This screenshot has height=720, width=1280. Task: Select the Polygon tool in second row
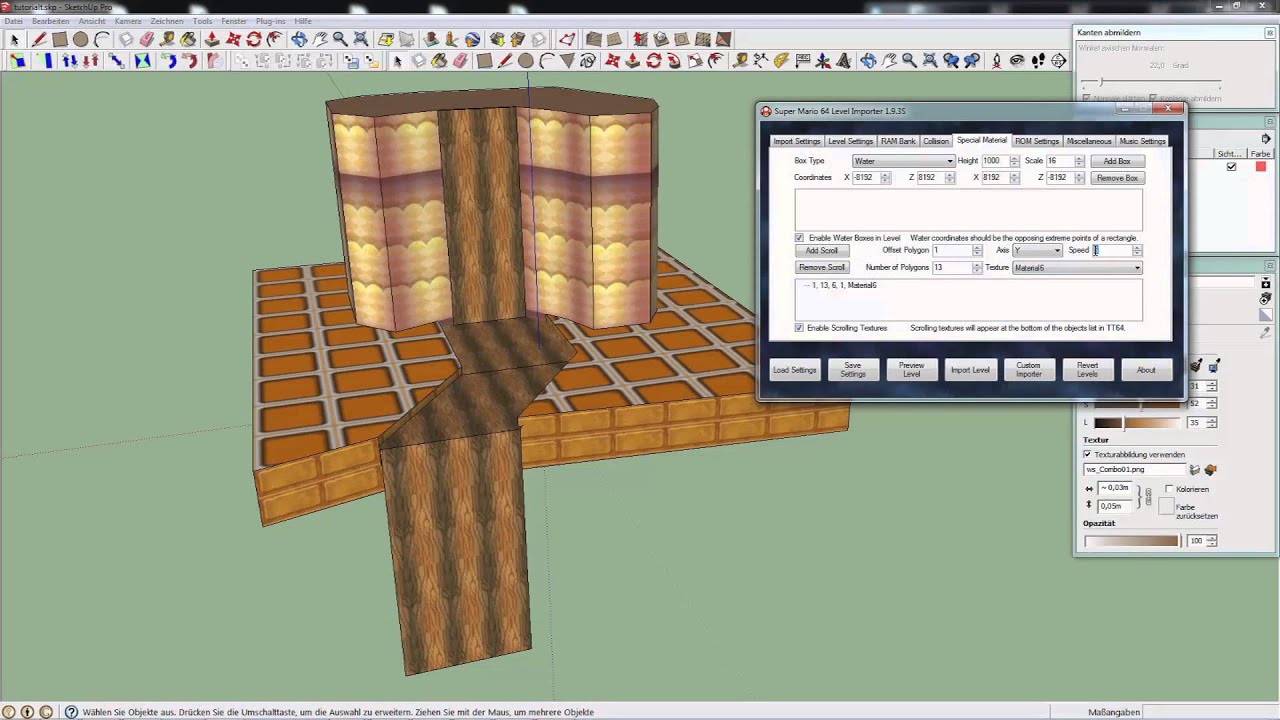click(x=566, y=61)
